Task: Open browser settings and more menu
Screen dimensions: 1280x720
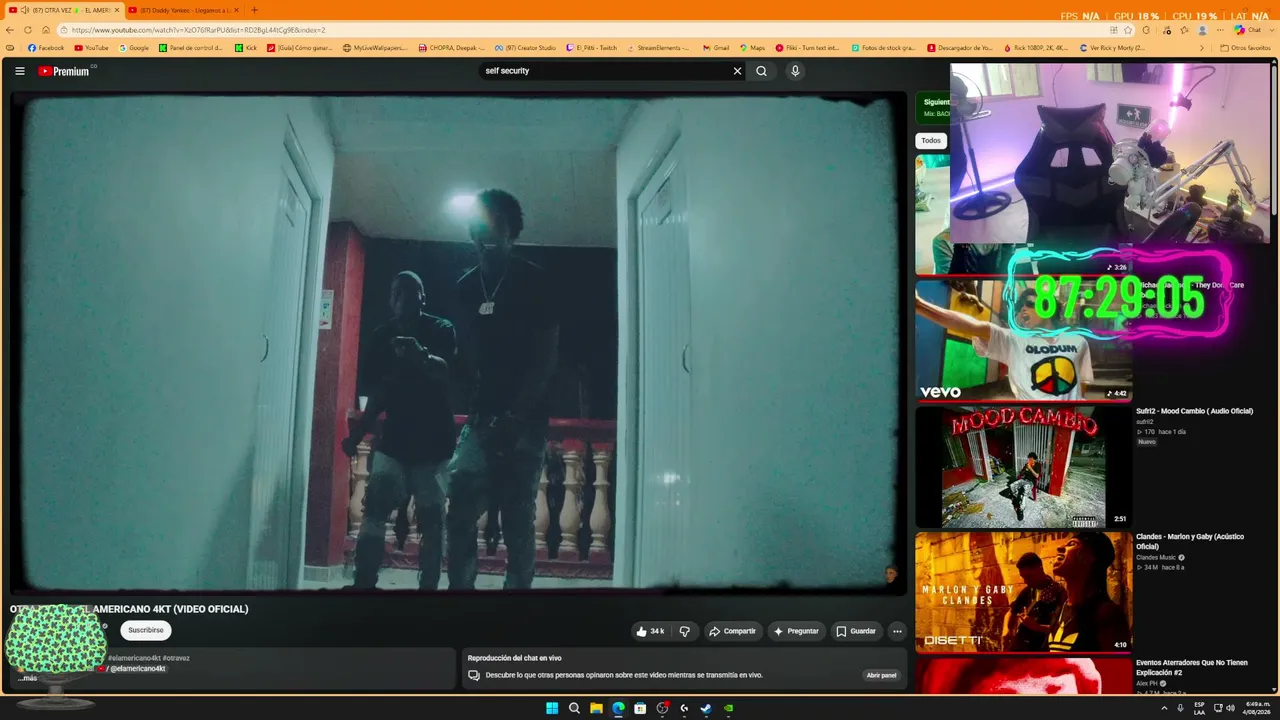Action: coord(1220,30)
